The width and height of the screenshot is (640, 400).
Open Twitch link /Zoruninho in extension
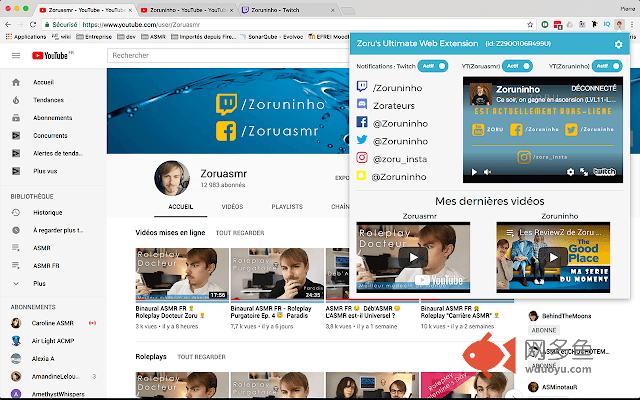(397, 88)
